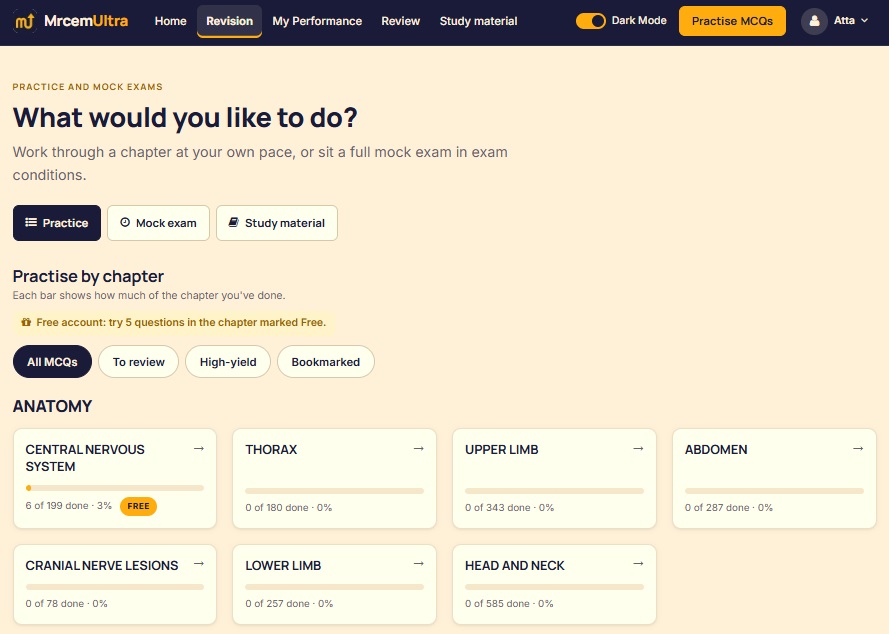Viewport: 889px width, 634px height.
Task: Open the Abdomen chapter arrow
Action: click(858, 449)
